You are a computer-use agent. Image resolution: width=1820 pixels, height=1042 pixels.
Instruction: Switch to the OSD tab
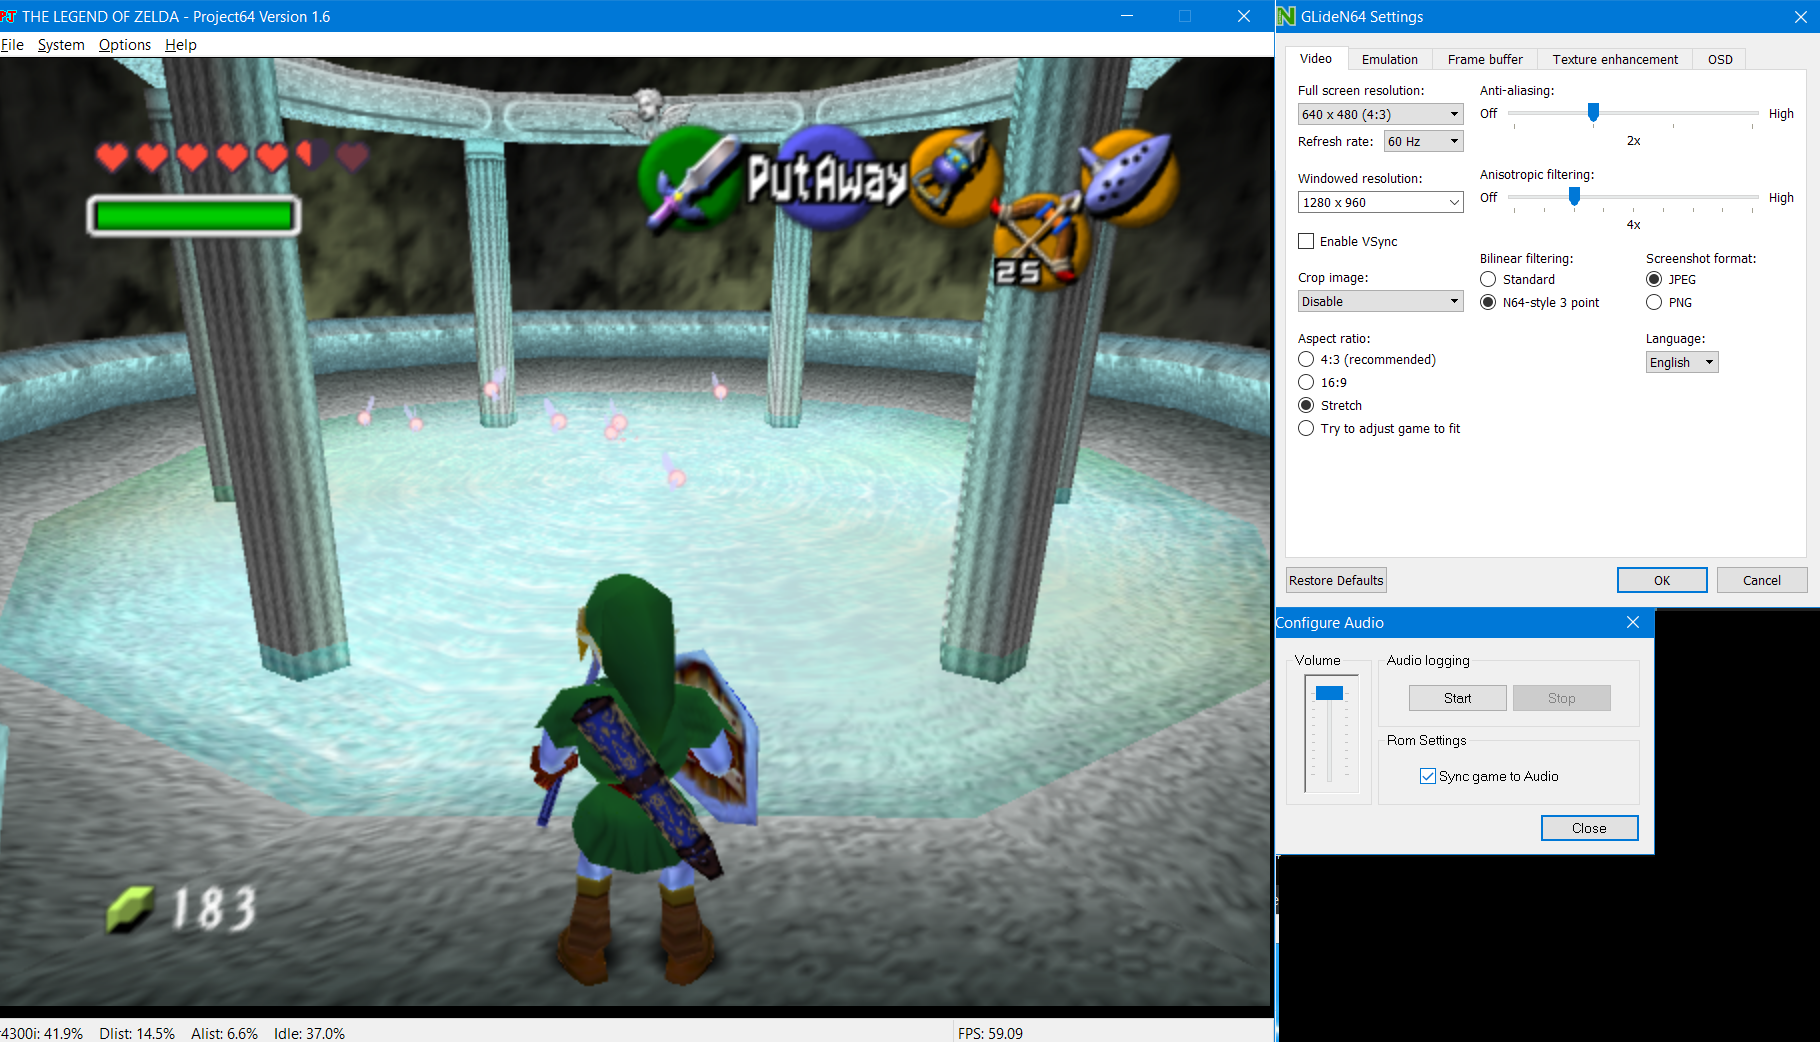[1720, 60]
